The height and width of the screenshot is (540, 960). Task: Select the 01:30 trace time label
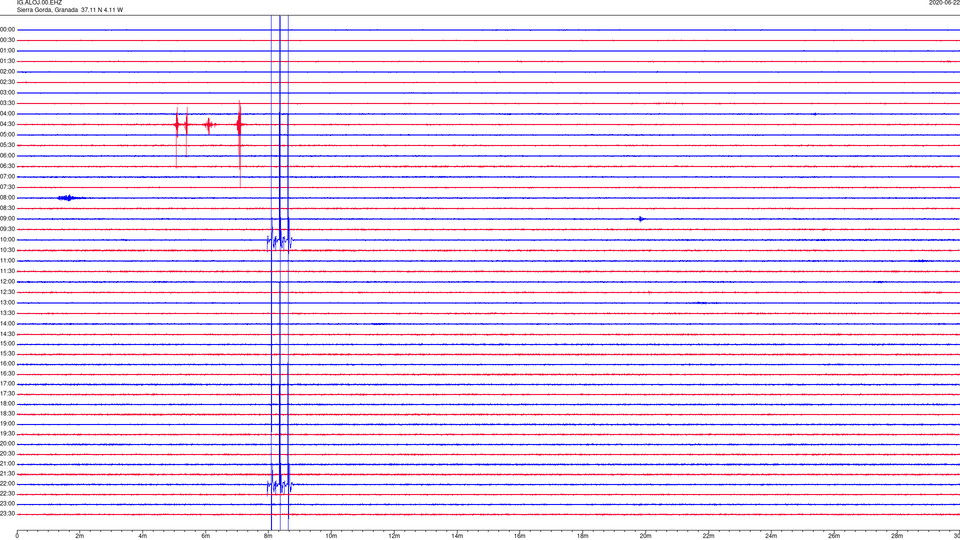(8, 61)
